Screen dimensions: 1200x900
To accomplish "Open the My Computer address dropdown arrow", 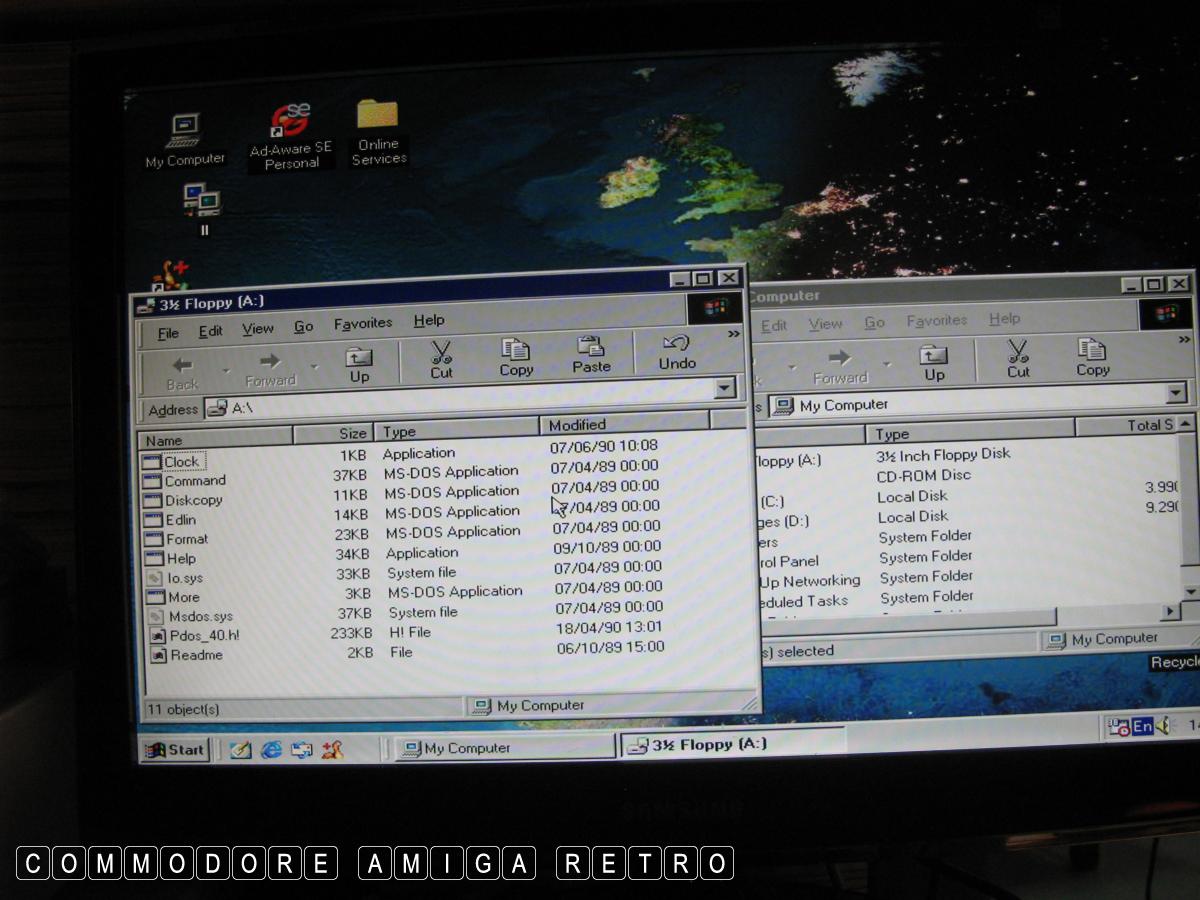I will tap(1176, 393).
